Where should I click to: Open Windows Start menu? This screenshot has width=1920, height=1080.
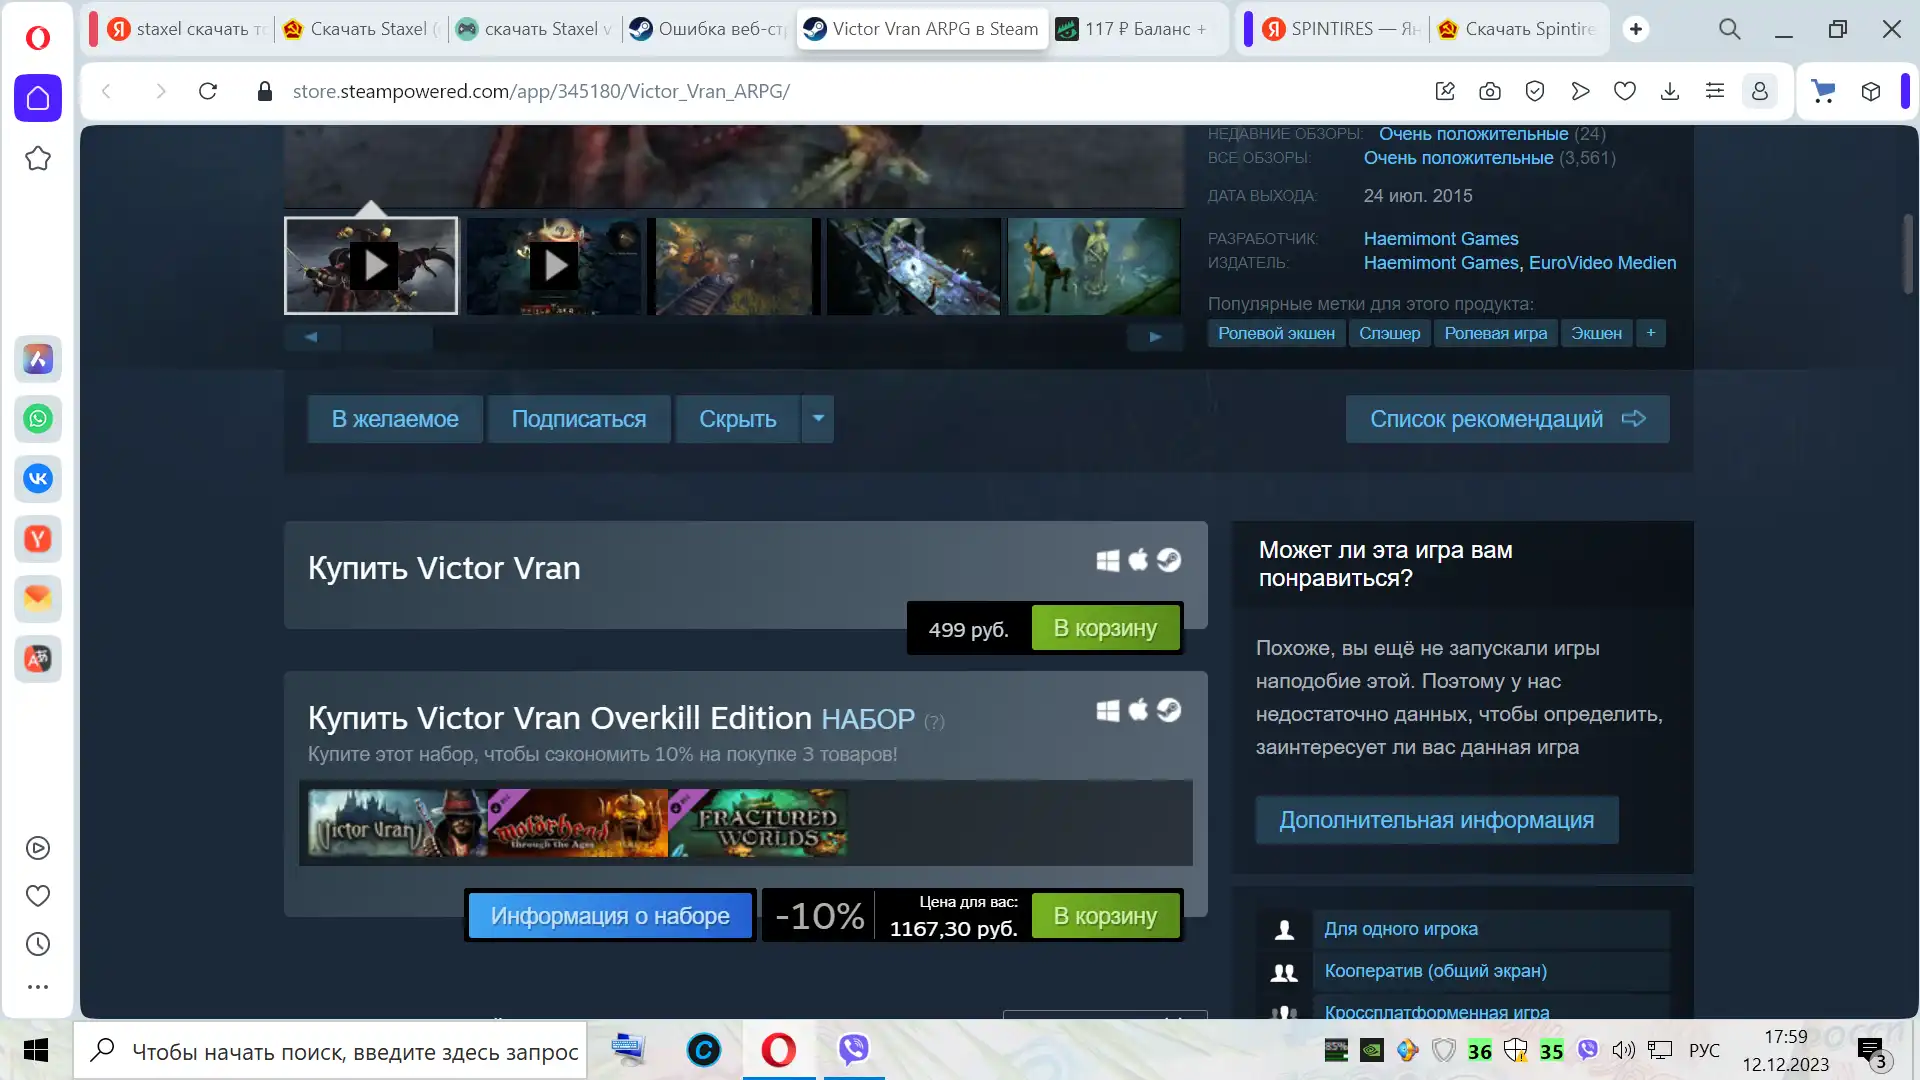pos(36,1050)
